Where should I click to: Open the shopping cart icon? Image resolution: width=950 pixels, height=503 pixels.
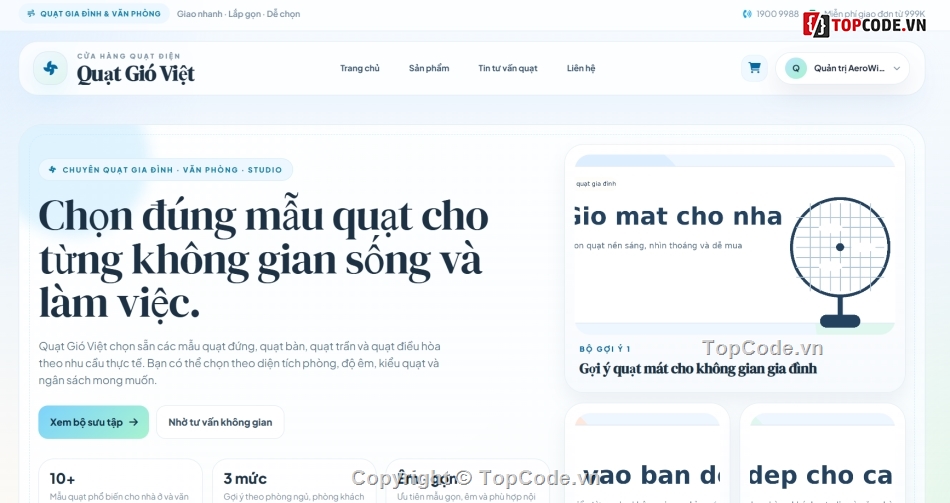click(754, 68)
